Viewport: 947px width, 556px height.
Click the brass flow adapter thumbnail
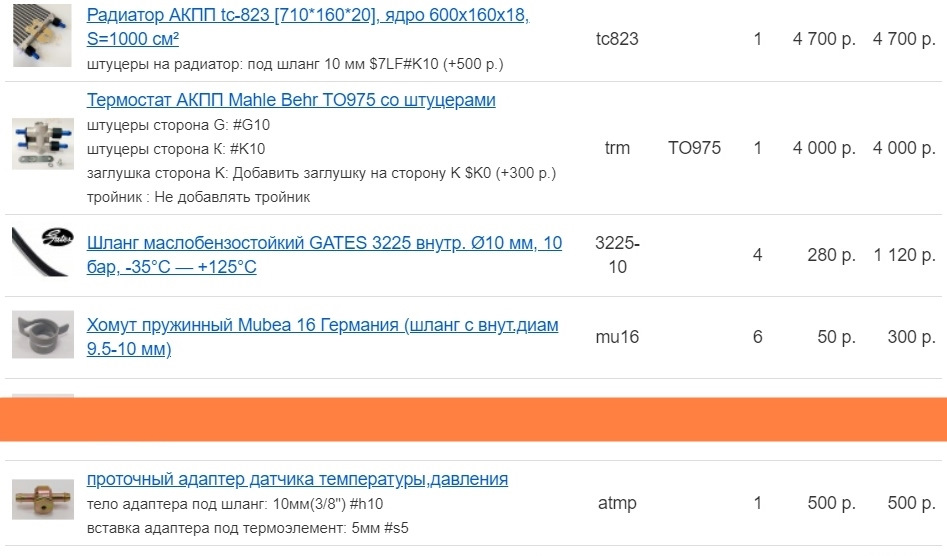point(42,499)
